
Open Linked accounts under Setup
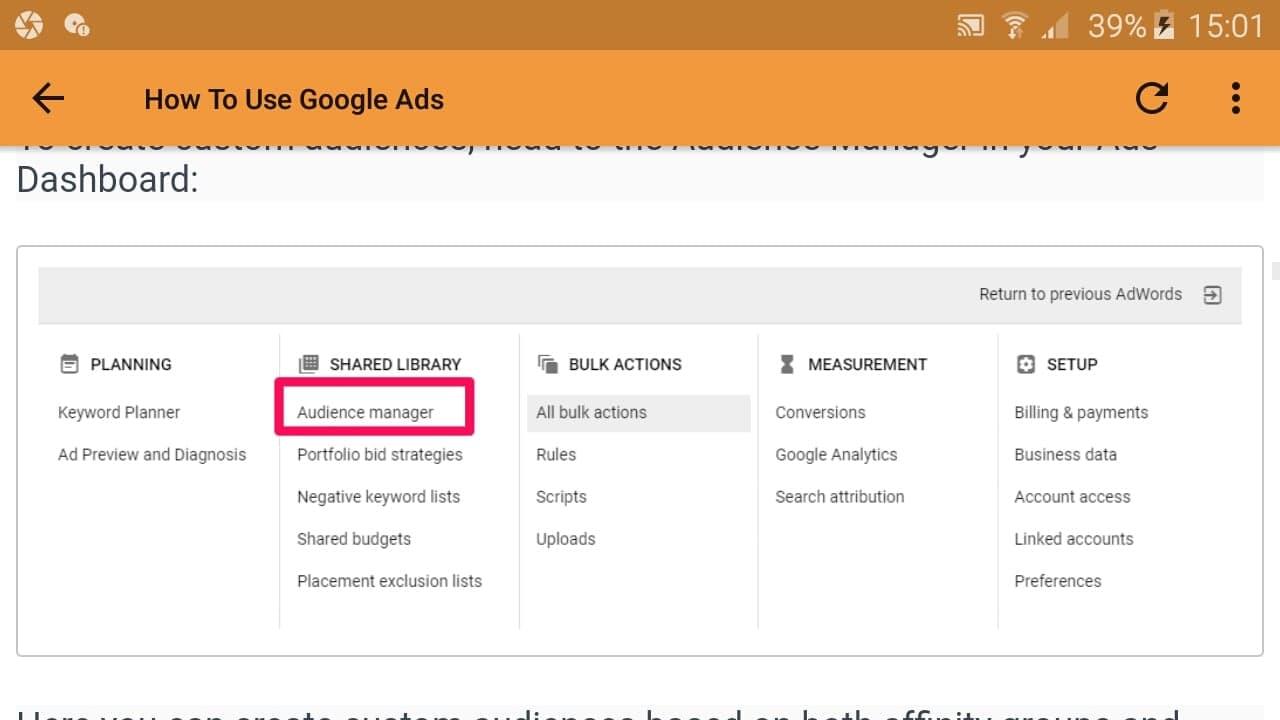click(1074, 538)
